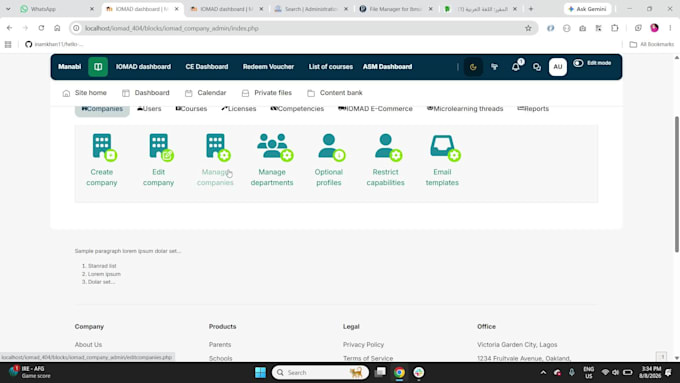
Task: Open CE Dashboard in the navbar
Action: 207,67
